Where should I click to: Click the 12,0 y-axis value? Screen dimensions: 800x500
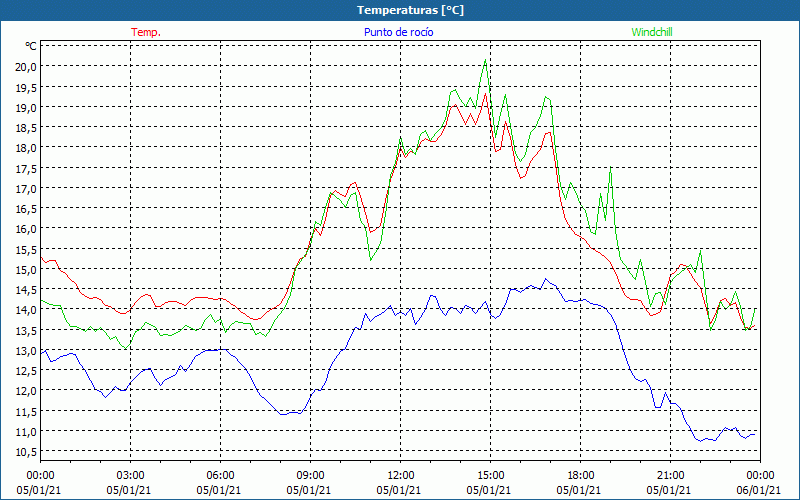click(x=27, y=391)
